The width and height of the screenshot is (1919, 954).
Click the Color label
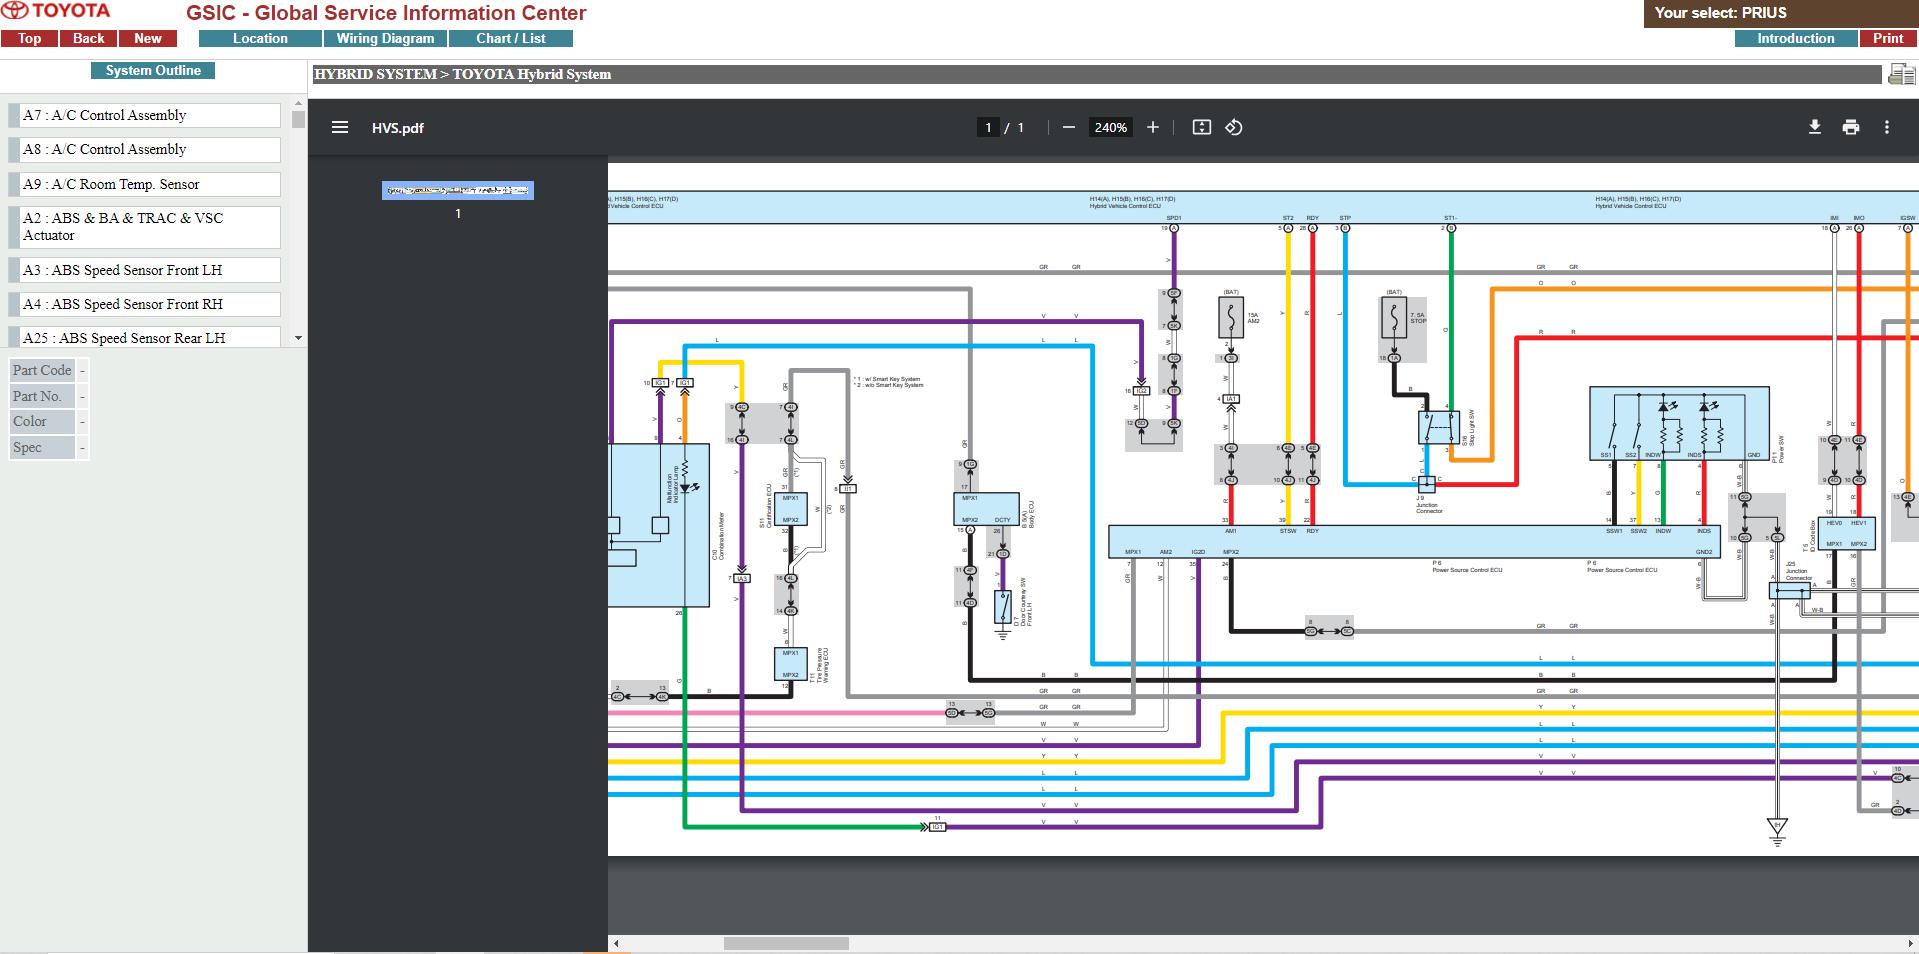[42, 421]
